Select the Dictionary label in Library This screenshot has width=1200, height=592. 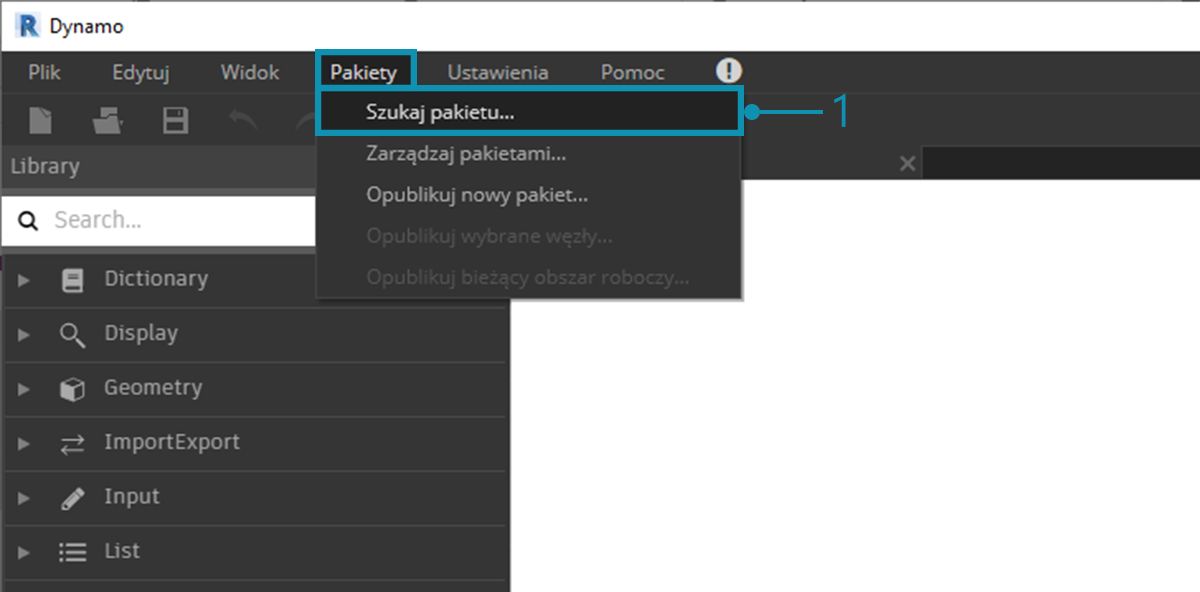pyautogui.click(x=156, y=279)
